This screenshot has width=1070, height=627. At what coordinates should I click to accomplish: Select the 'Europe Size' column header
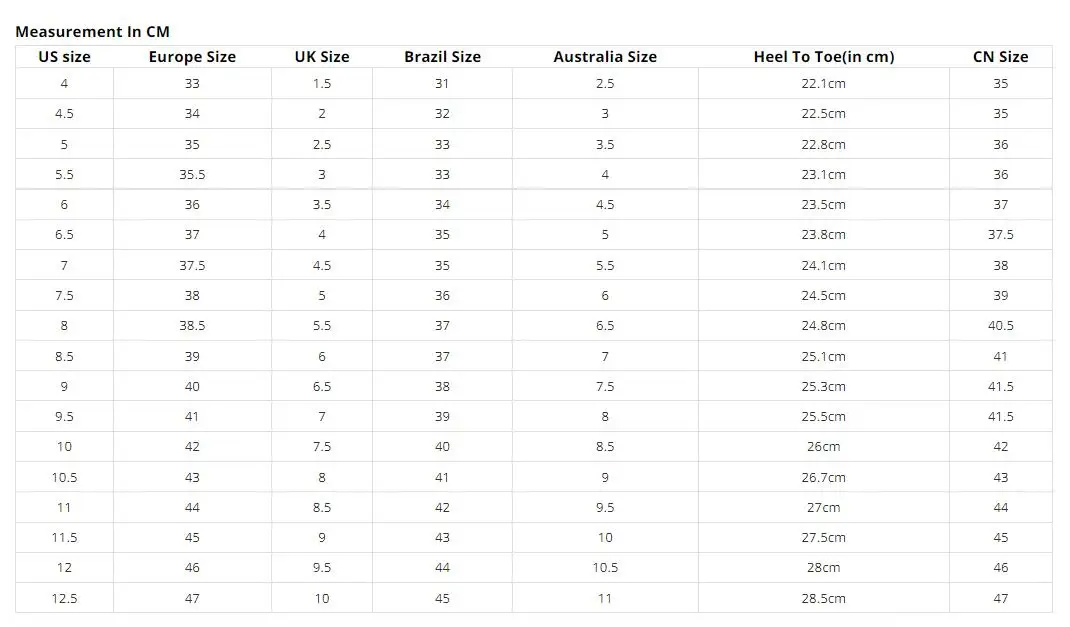click(192, 57)
